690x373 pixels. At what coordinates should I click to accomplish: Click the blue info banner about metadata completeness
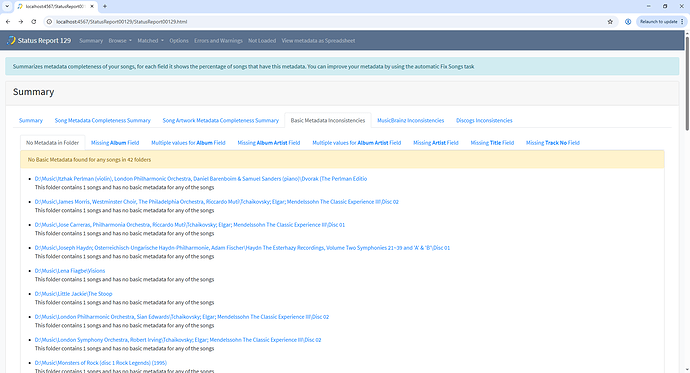point(342,66)
